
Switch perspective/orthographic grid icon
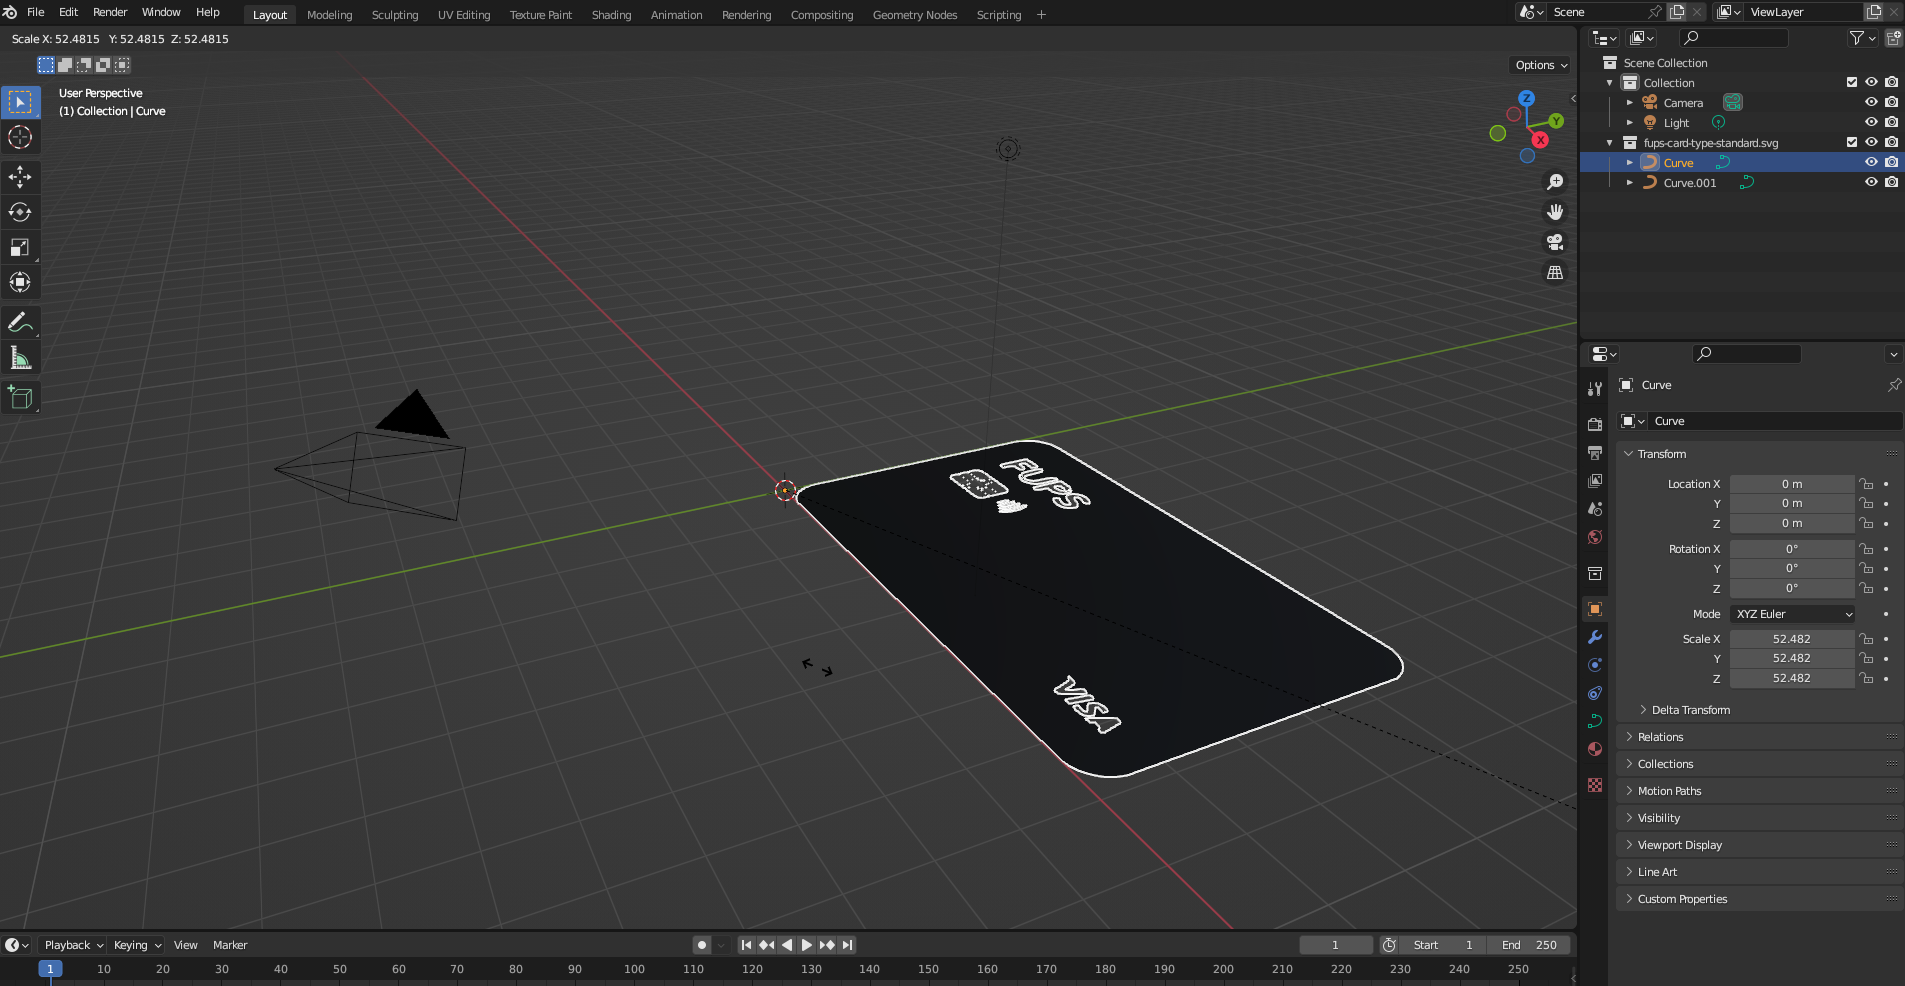tap(1555, 272)
